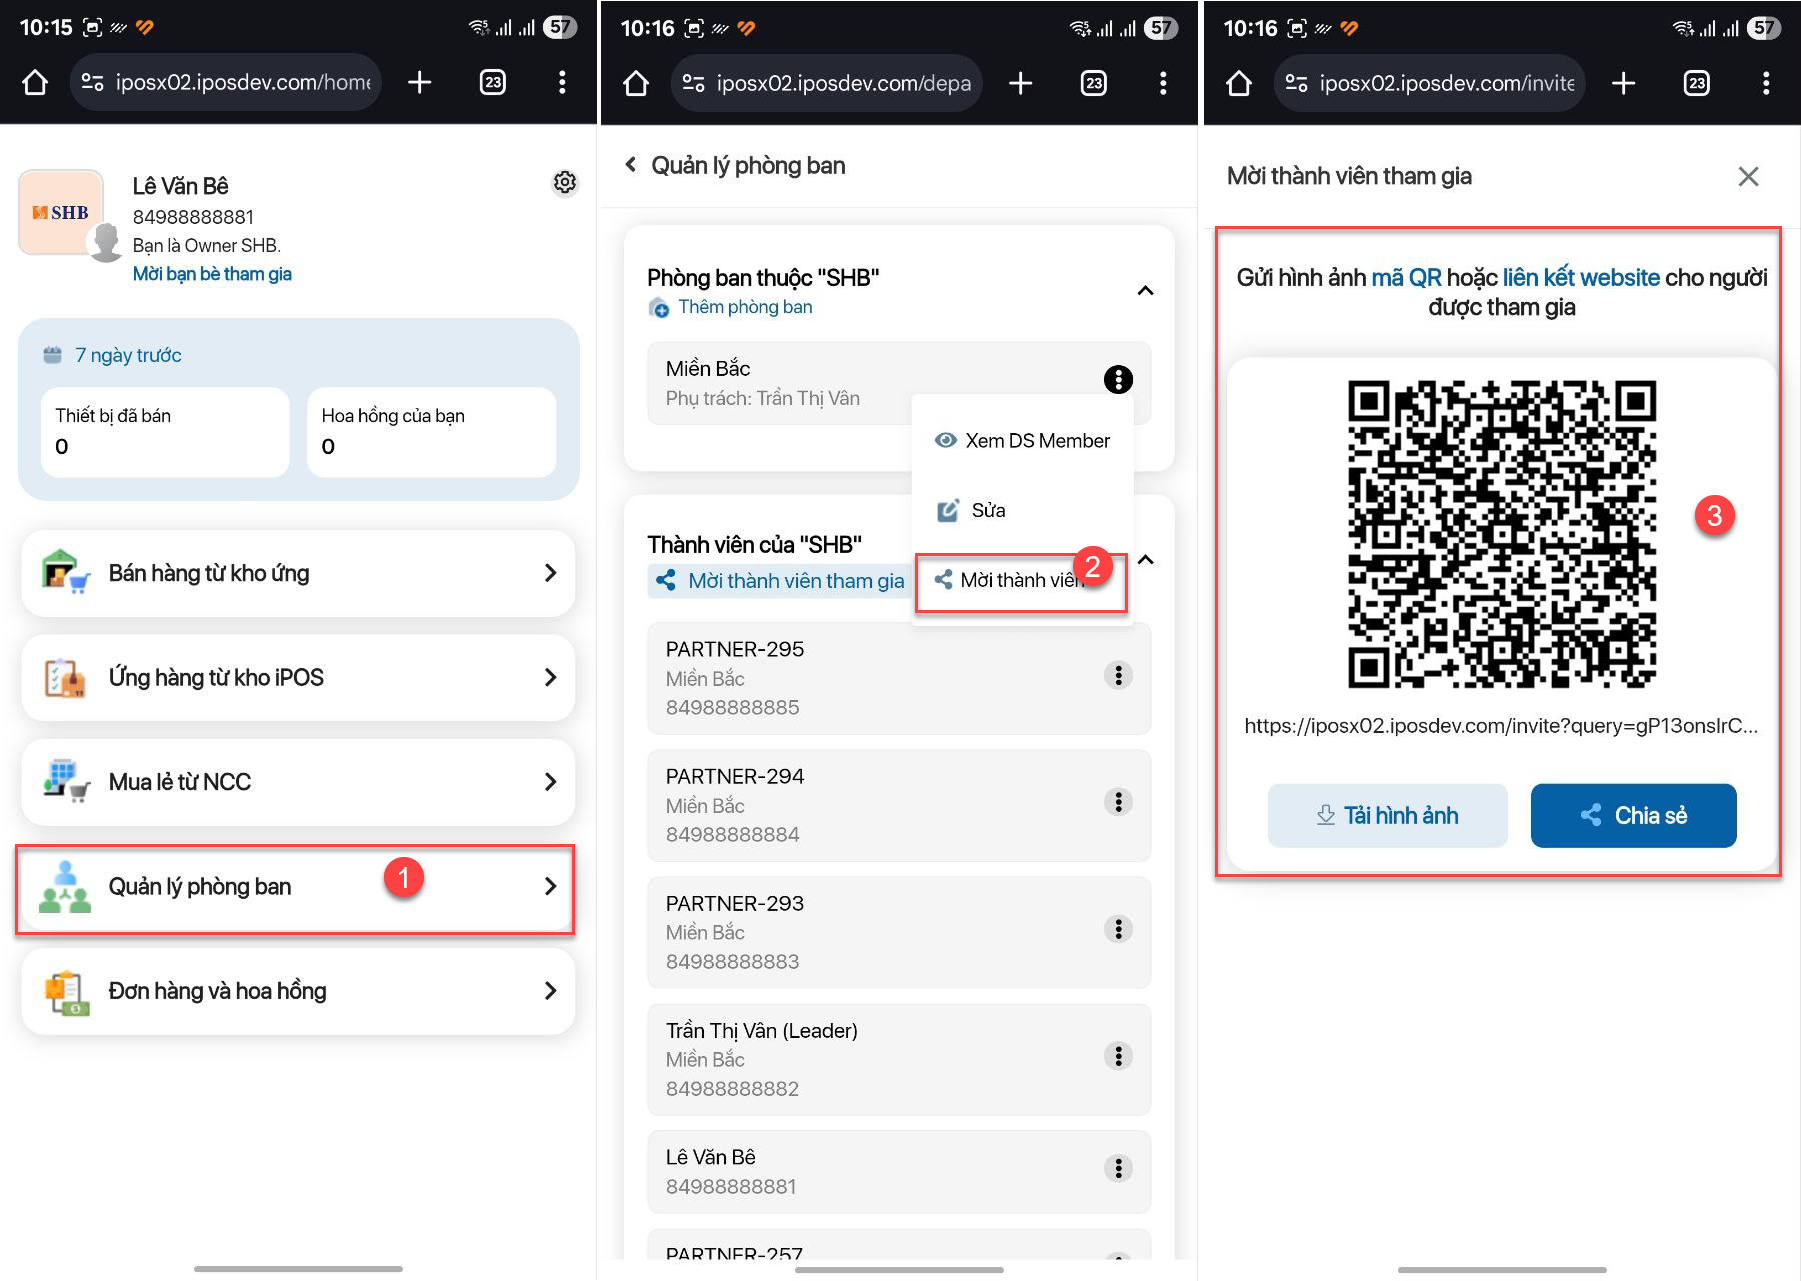Viewport: 1801px width, 1281px height.
Task: Open settings gear in left phone screen
Action: [565, 182]
